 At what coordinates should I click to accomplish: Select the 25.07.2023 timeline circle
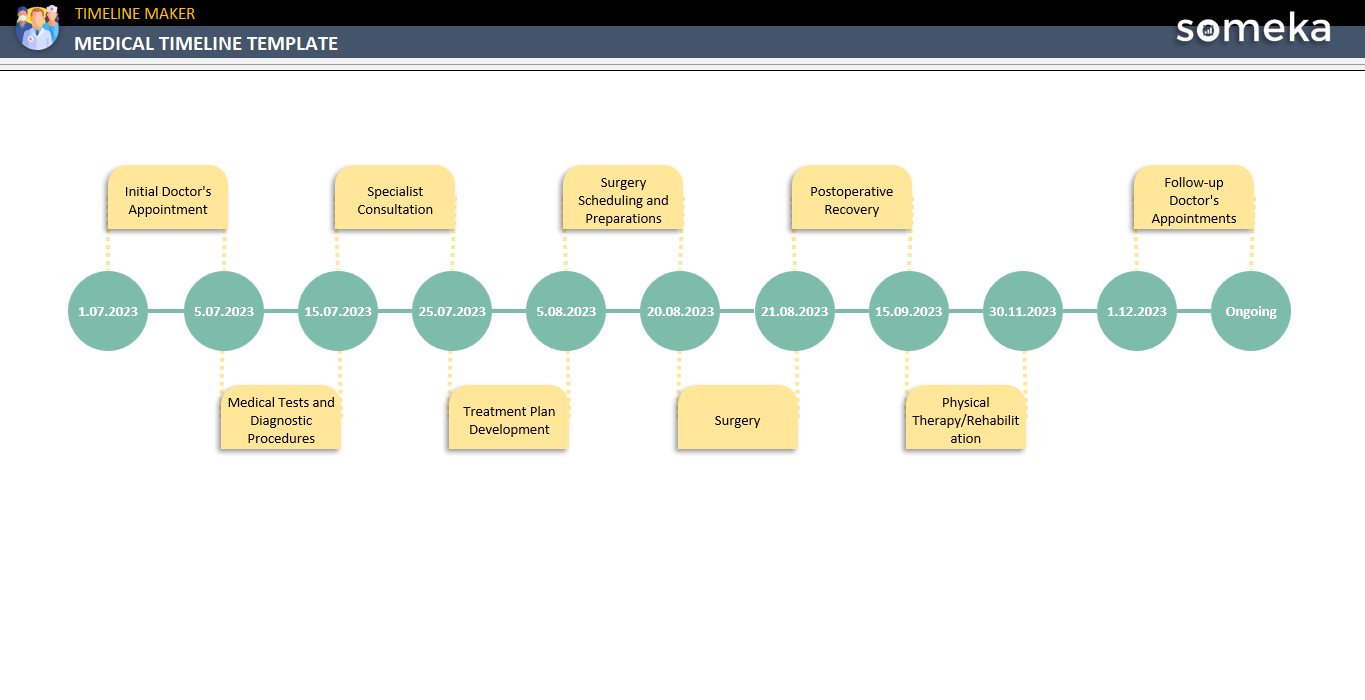[x=452, y=311]
